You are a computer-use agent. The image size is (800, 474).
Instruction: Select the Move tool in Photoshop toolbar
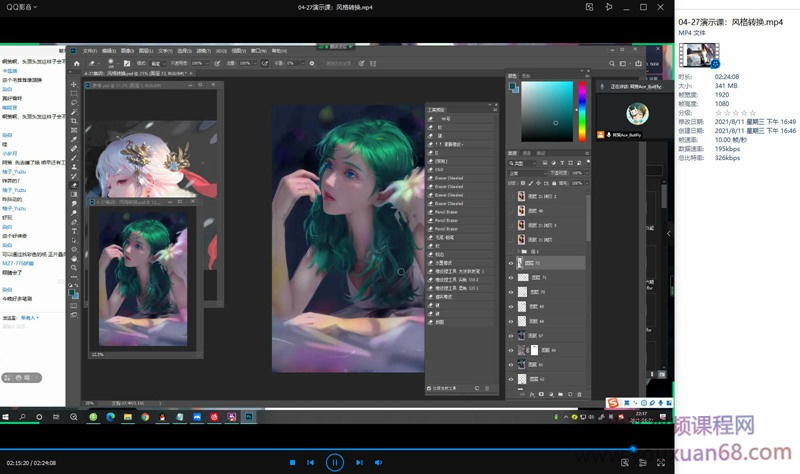point(74,85)
